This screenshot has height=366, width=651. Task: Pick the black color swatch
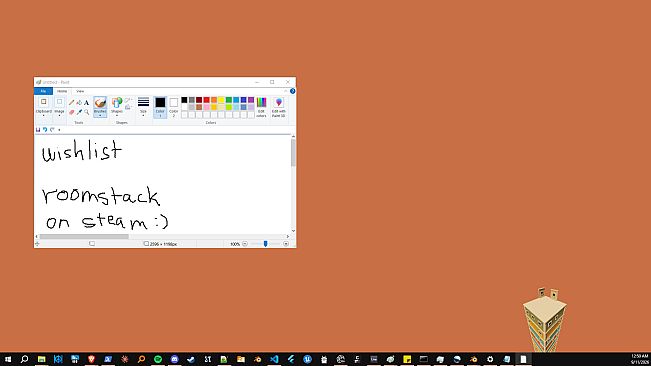click(184, 100)
